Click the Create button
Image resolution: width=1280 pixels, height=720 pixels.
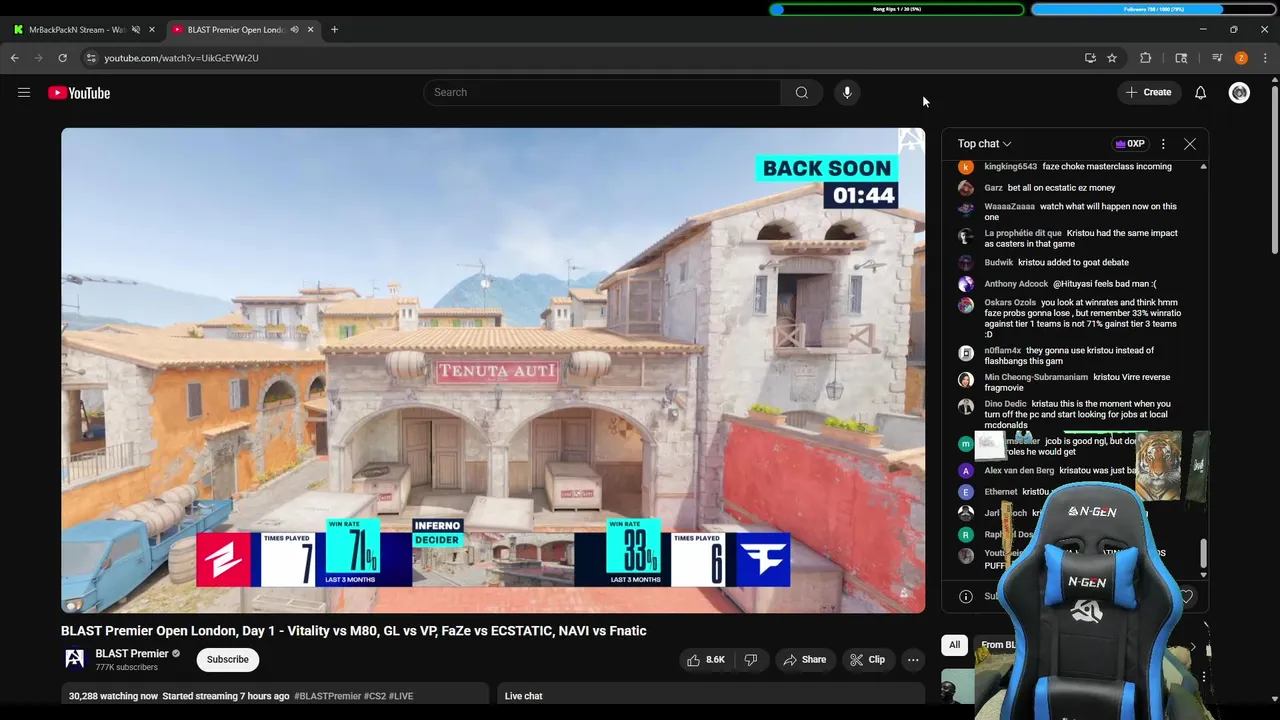click(x=1148, y=92)
